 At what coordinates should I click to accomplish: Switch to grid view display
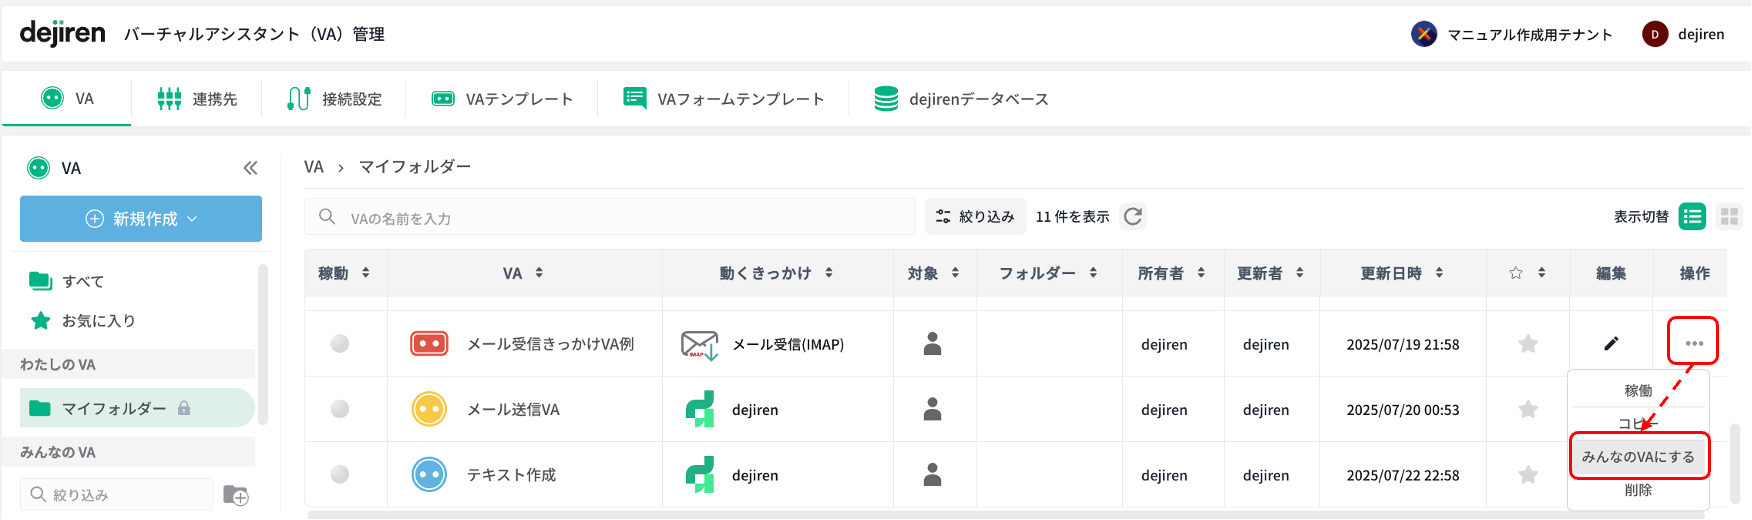tap(1729, 216)
